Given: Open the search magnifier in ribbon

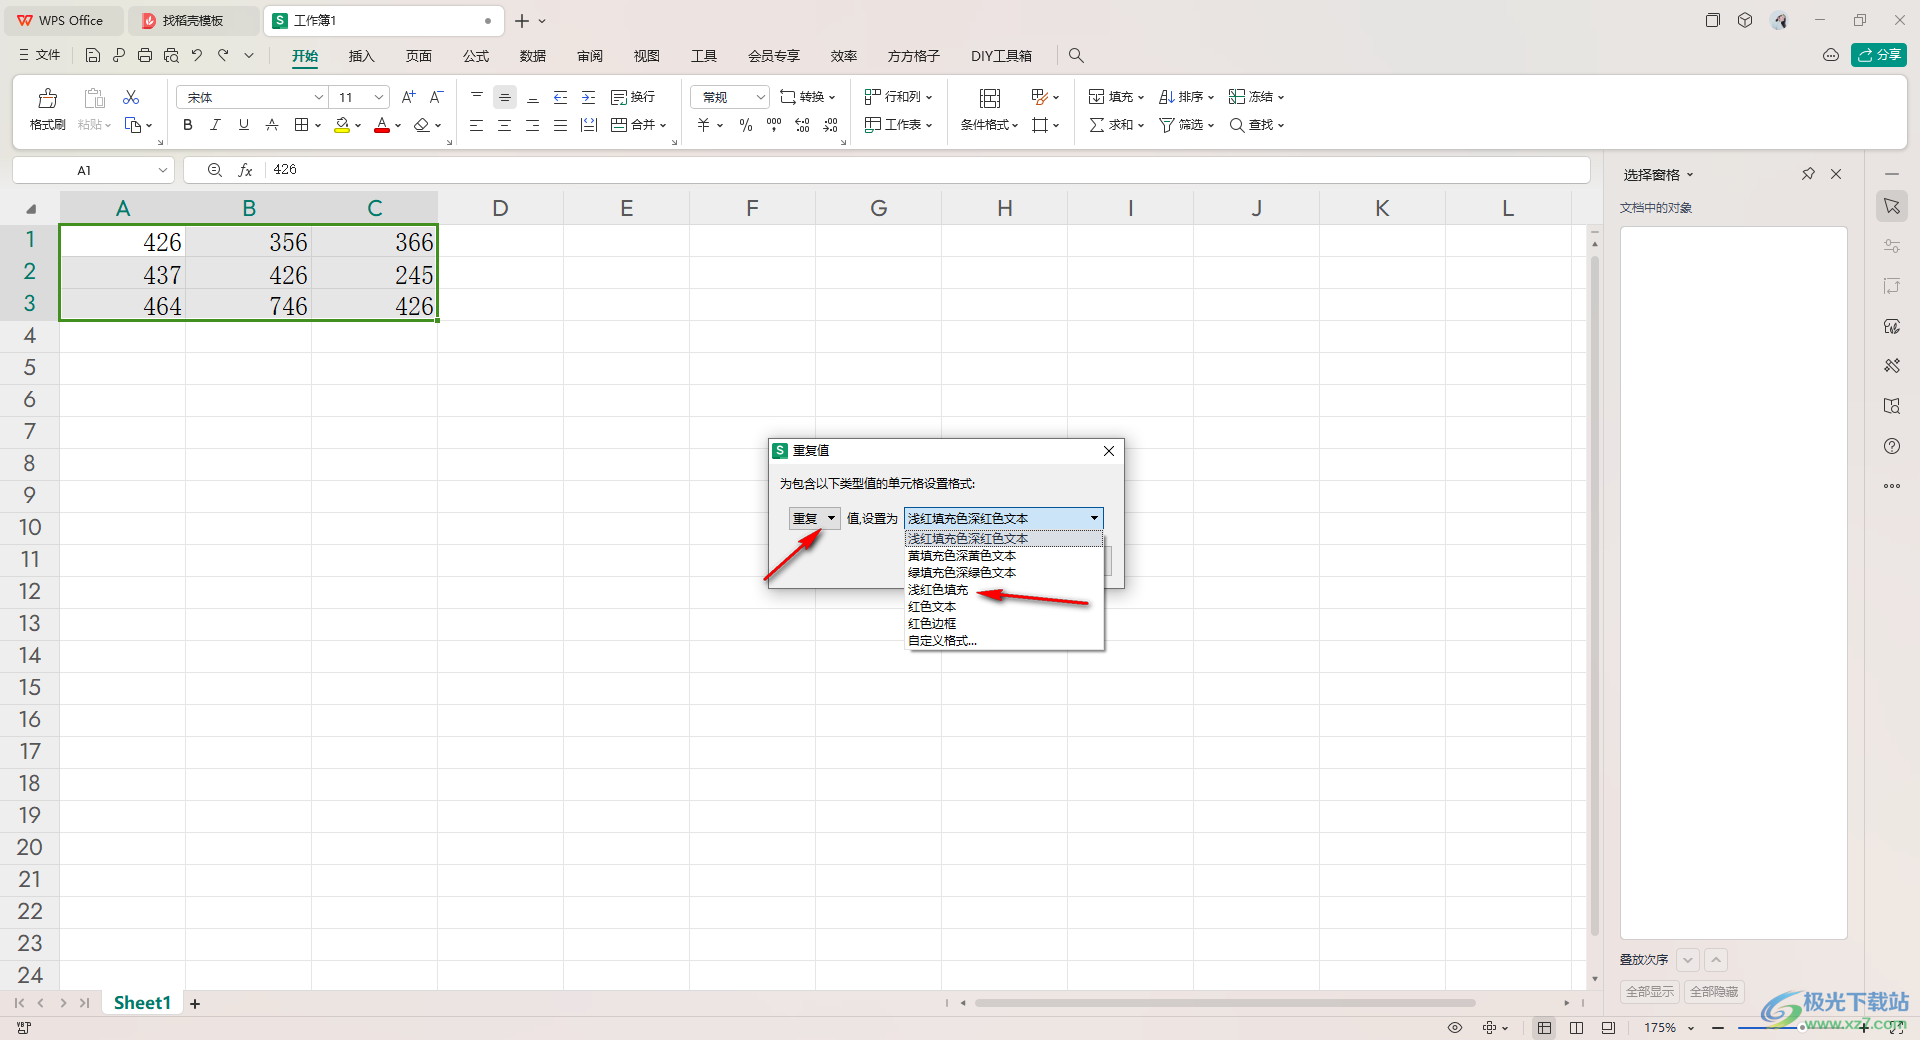Looking at the screenshot, I should click(x=1076, y=56).
